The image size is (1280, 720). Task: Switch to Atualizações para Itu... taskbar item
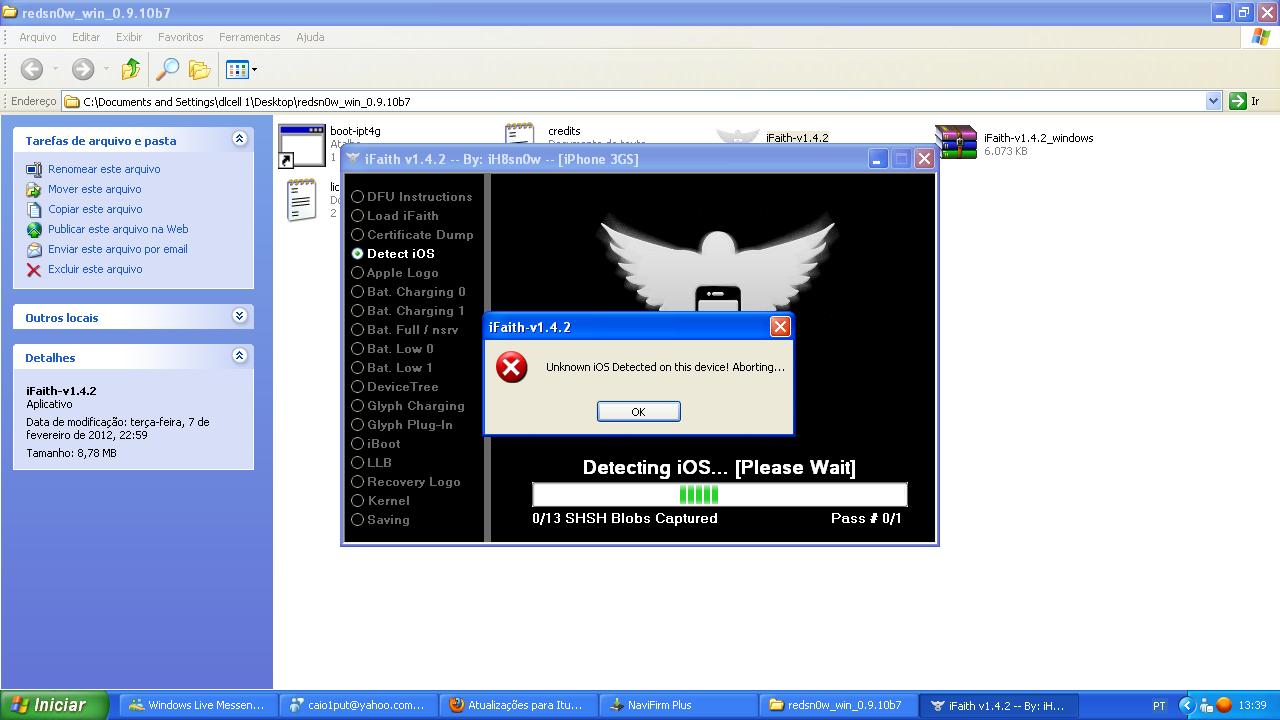coord(518,705)
